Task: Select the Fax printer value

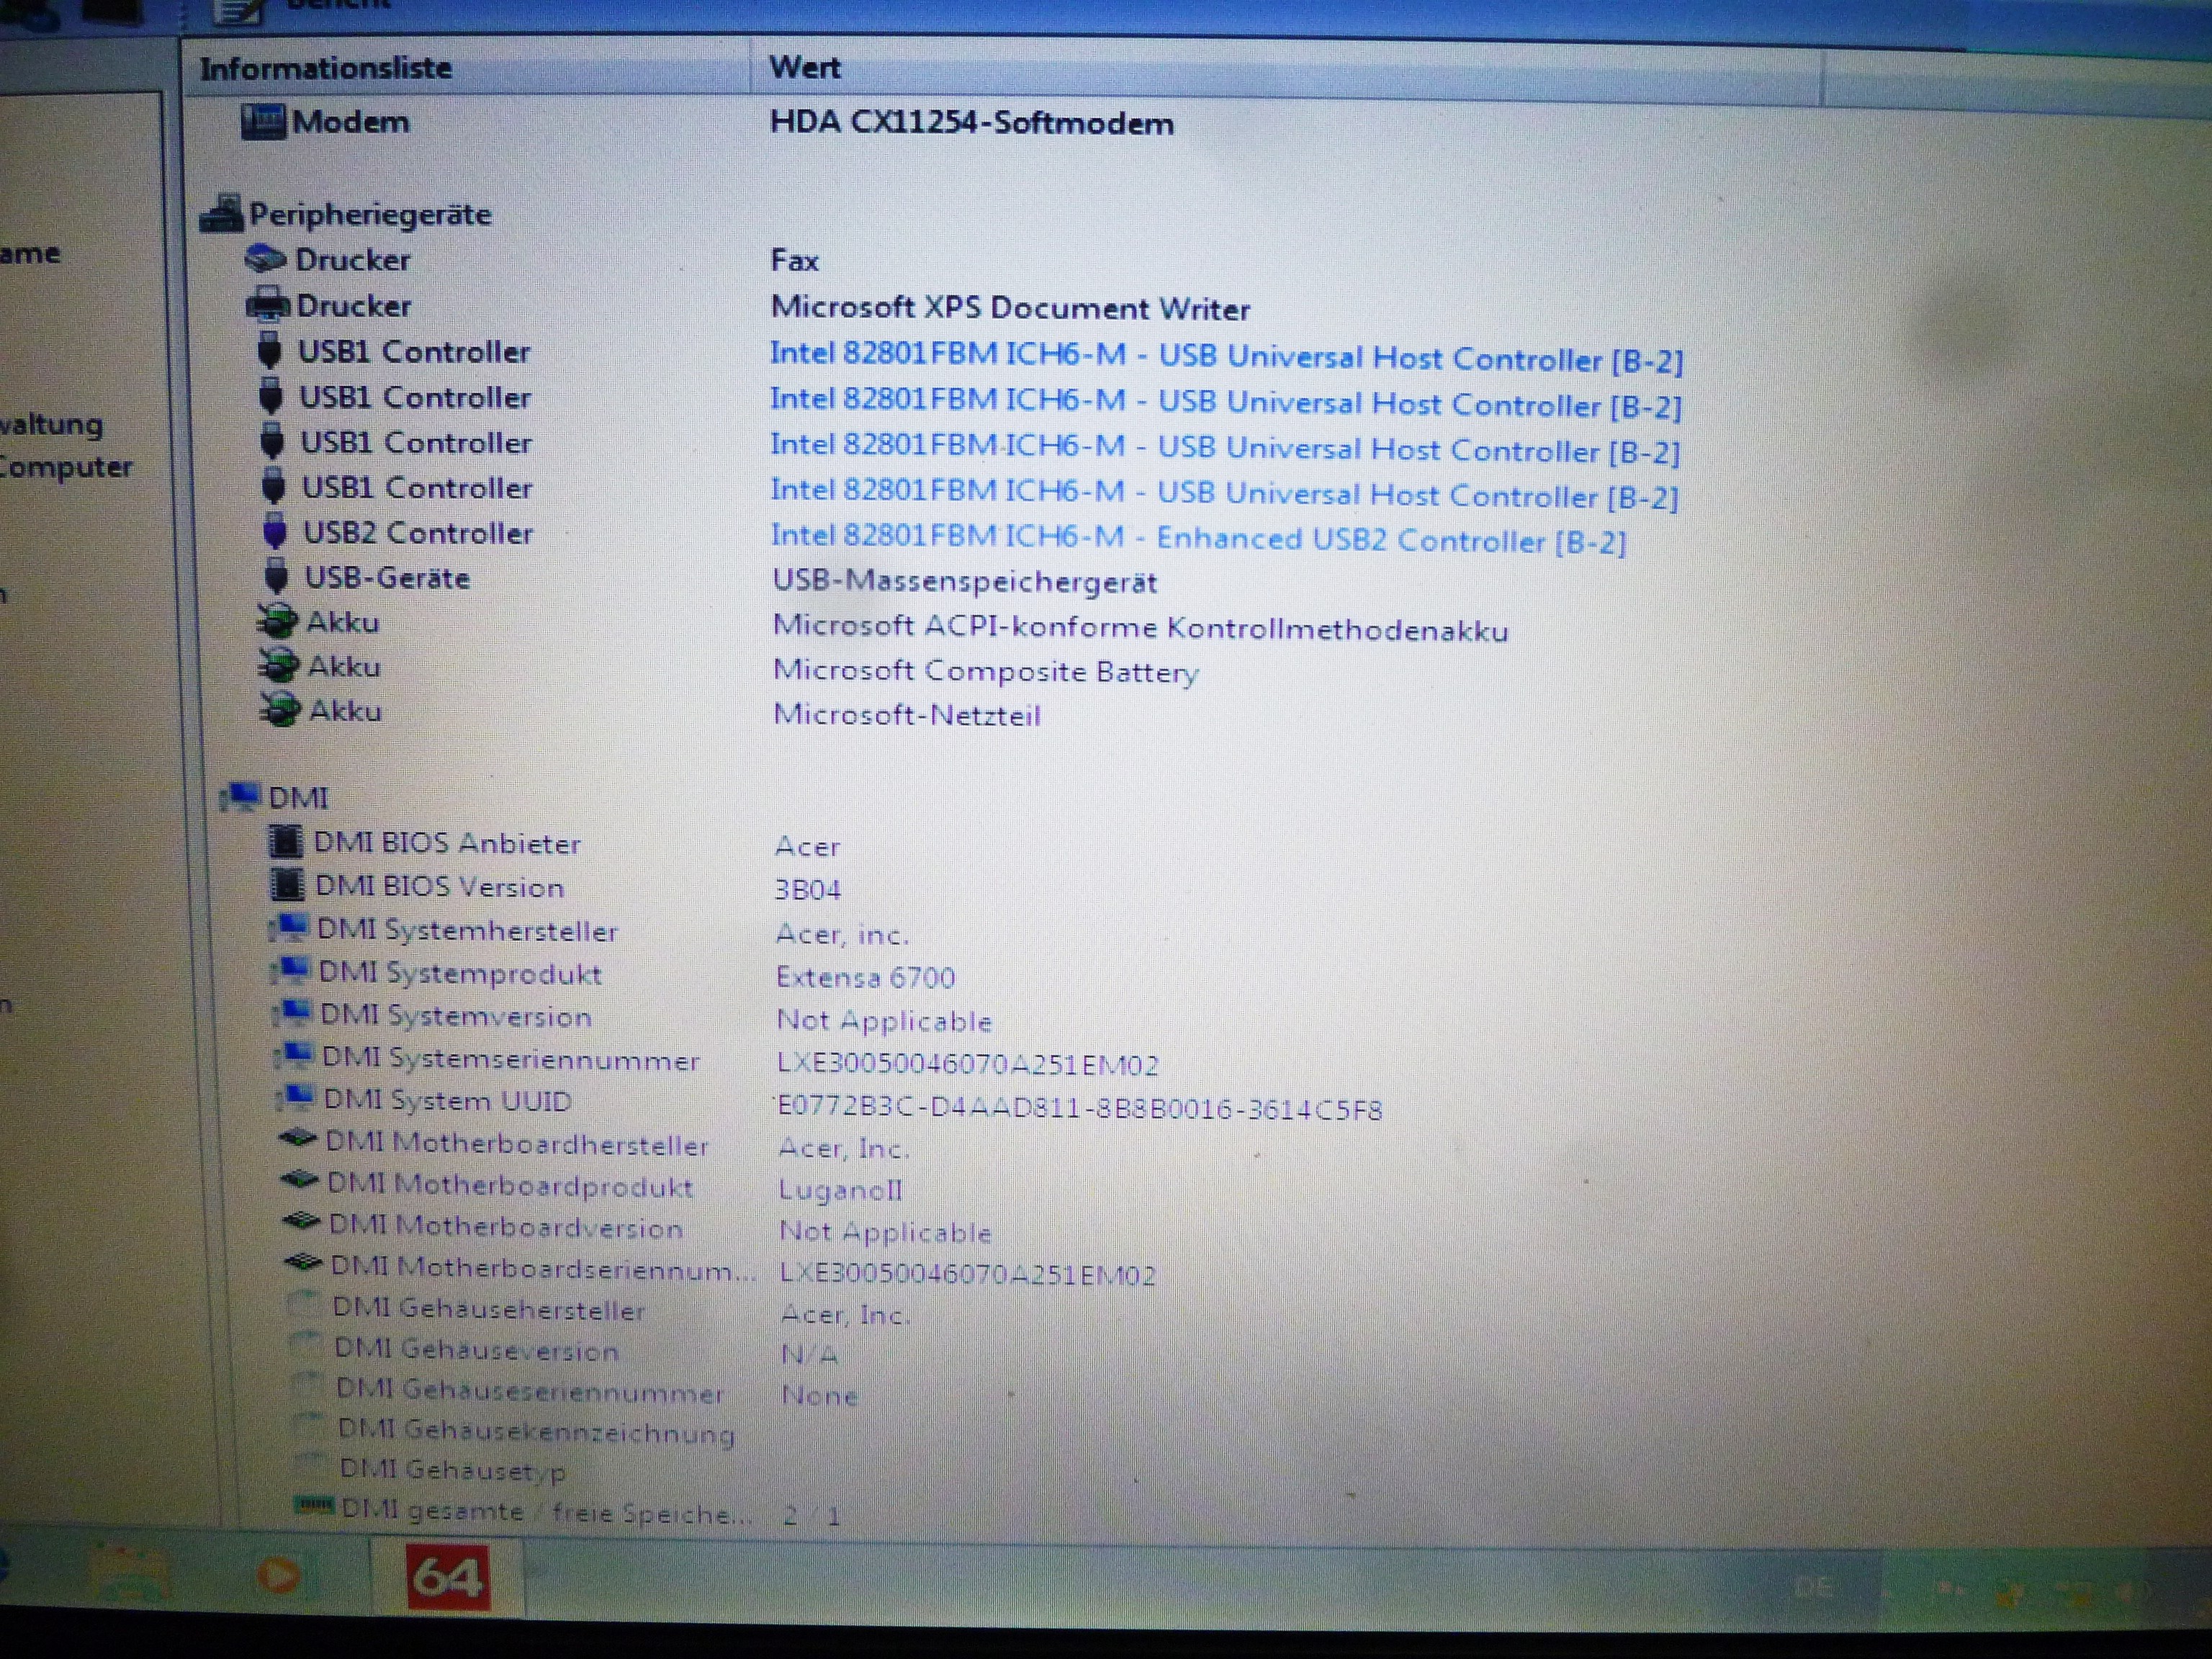Action: pyautogui.click(x=795, y=261)
